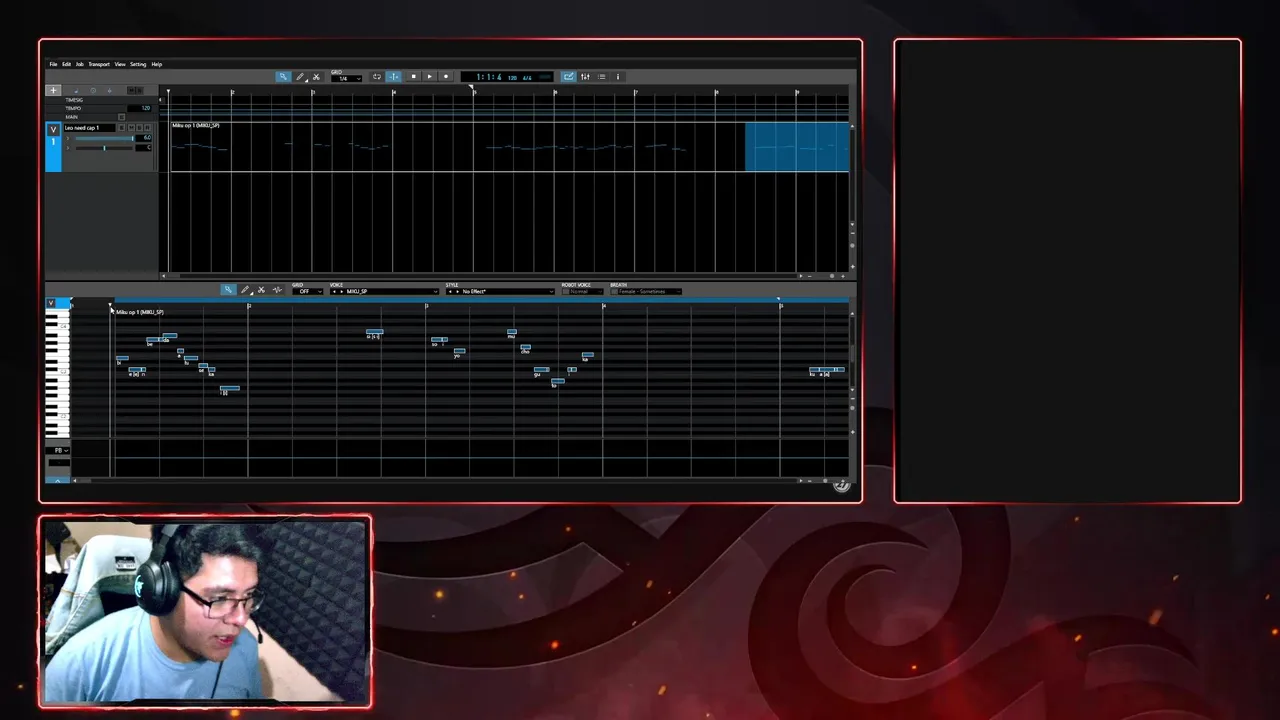Adjust the track pan slider
Screen dimensions: 1280x720
pyautogui.click(x=104, y=148)
